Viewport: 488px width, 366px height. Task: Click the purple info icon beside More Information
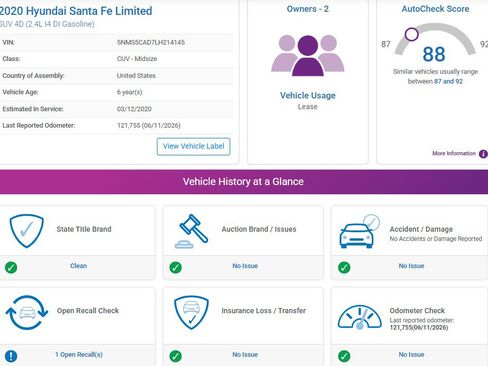483,154
